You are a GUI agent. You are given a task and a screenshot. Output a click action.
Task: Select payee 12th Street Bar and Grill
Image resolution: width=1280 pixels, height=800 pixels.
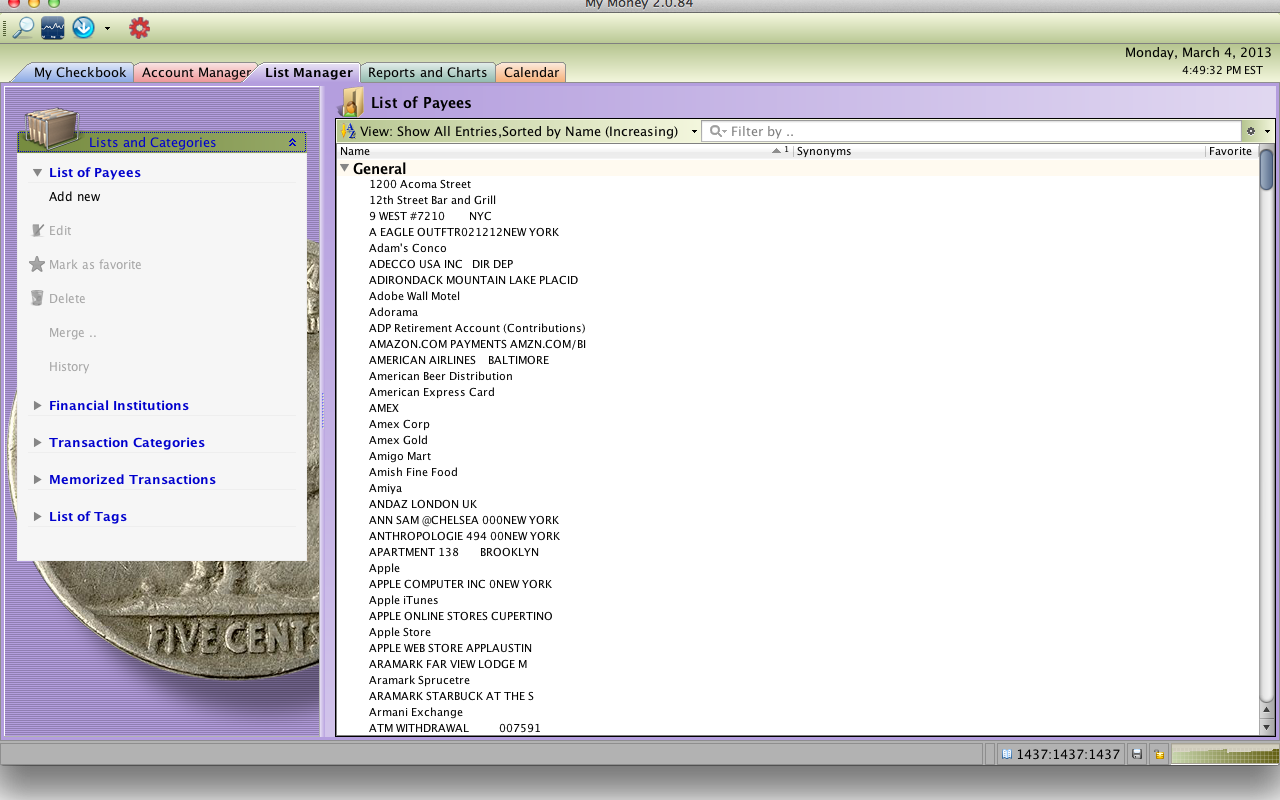(x=432, y=200)
